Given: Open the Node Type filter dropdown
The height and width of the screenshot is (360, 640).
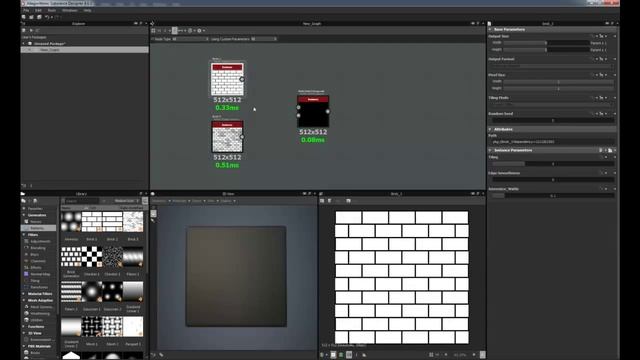Looking at the screenshot, I should 190,39.
